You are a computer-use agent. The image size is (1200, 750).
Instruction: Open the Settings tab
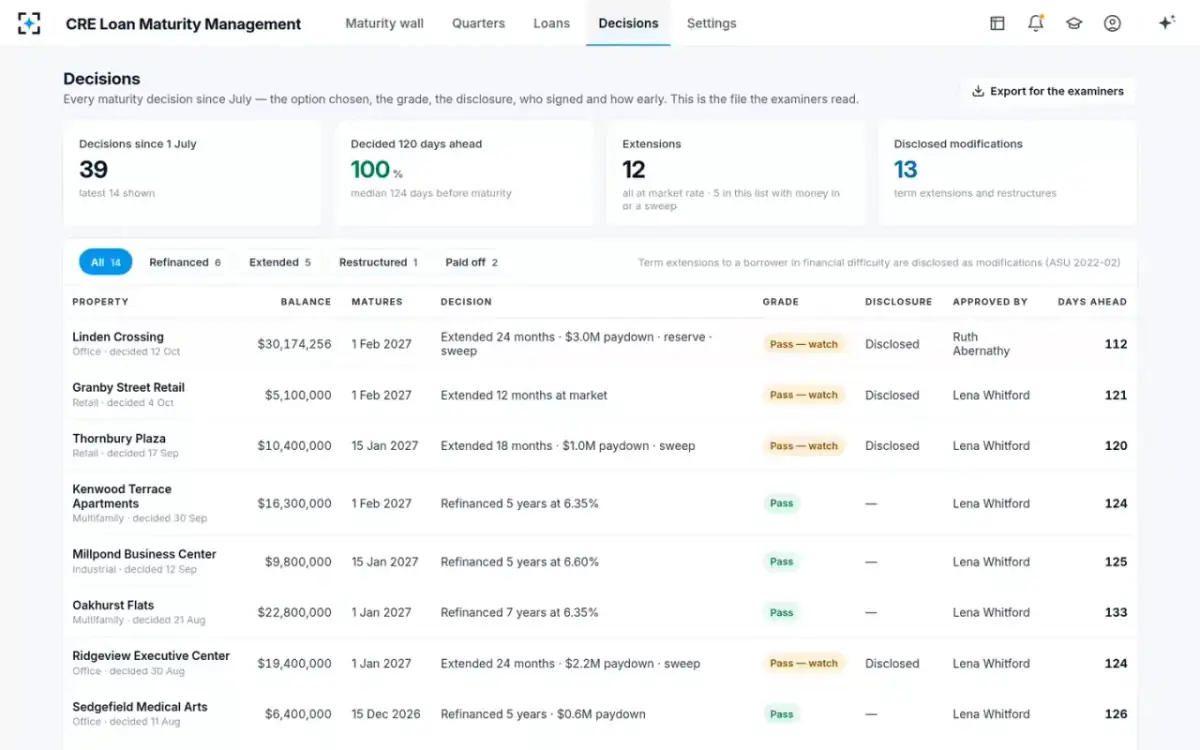point(711,23)
